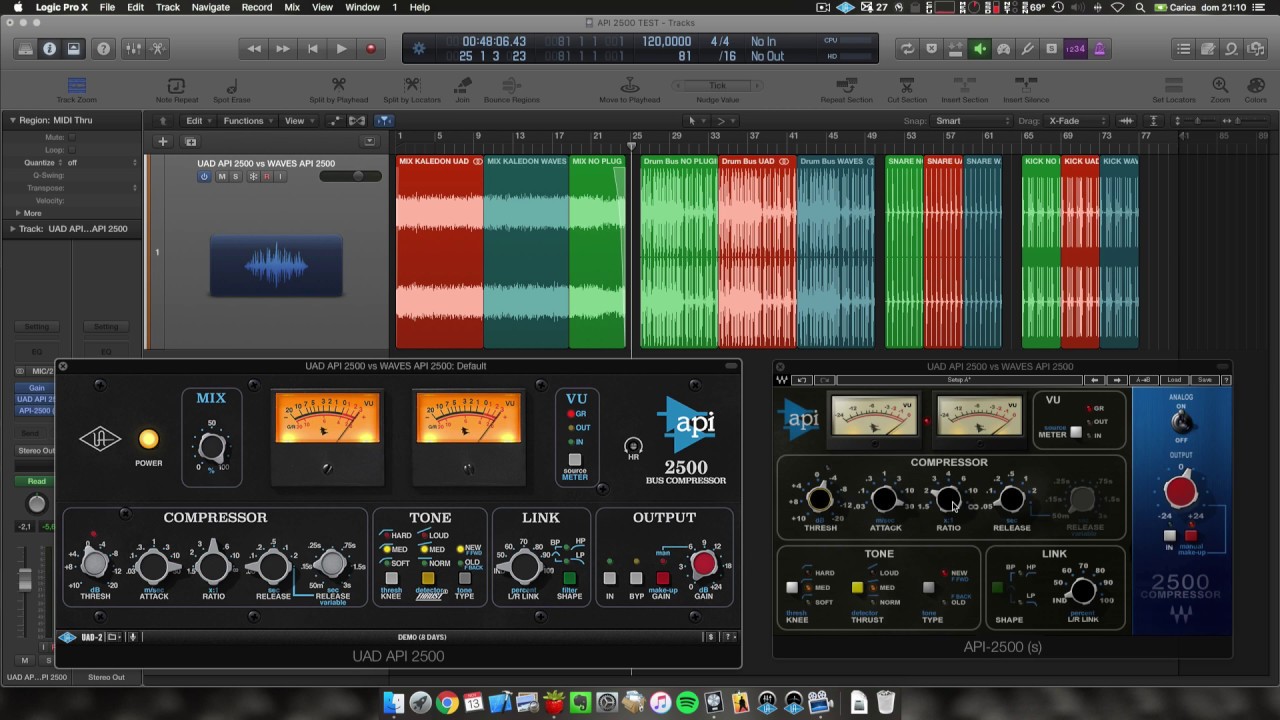Toggle Cycle mode icon
The width and height of the screenshot is (1280, 720).
click(907, 48)
